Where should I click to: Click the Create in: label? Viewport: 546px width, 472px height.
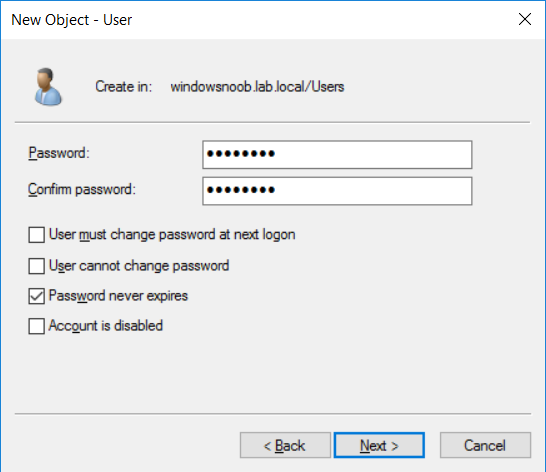124,86
